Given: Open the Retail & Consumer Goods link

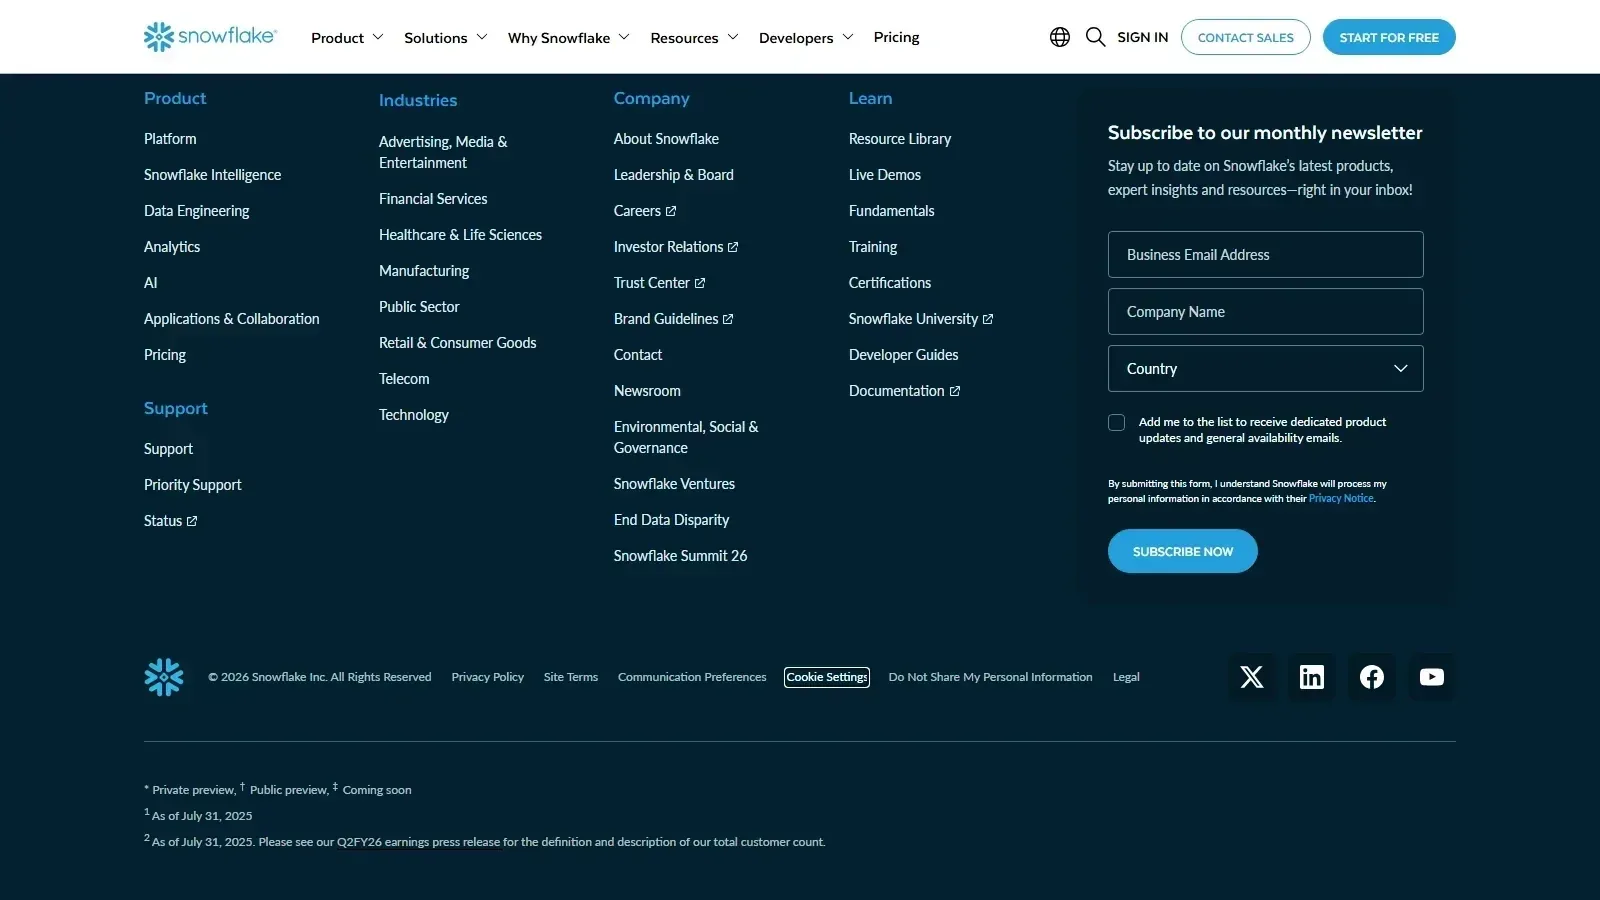Looking at the screenshot, I should pyautogui.click(x=457, y=343).
